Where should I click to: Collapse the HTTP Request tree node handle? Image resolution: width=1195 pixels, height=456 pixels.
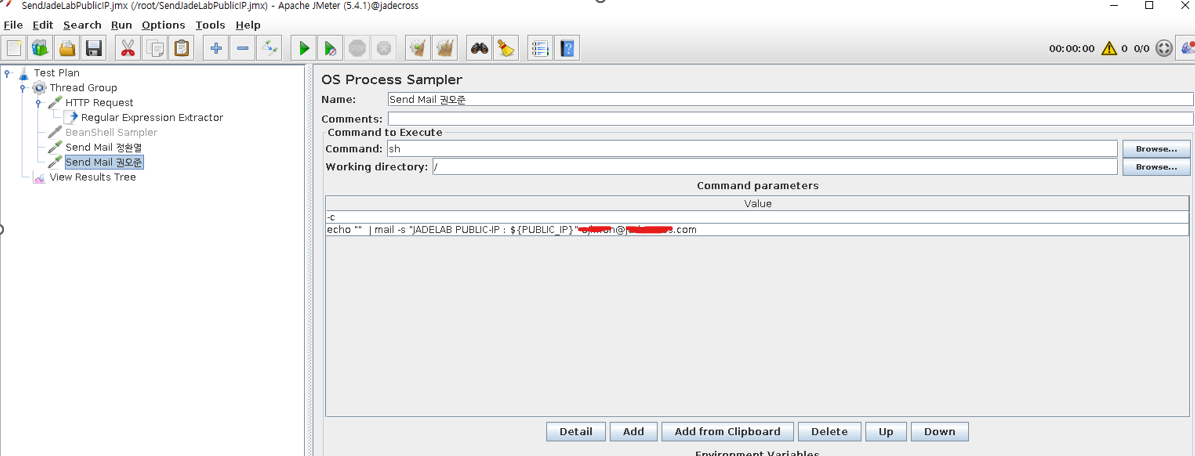38,103
